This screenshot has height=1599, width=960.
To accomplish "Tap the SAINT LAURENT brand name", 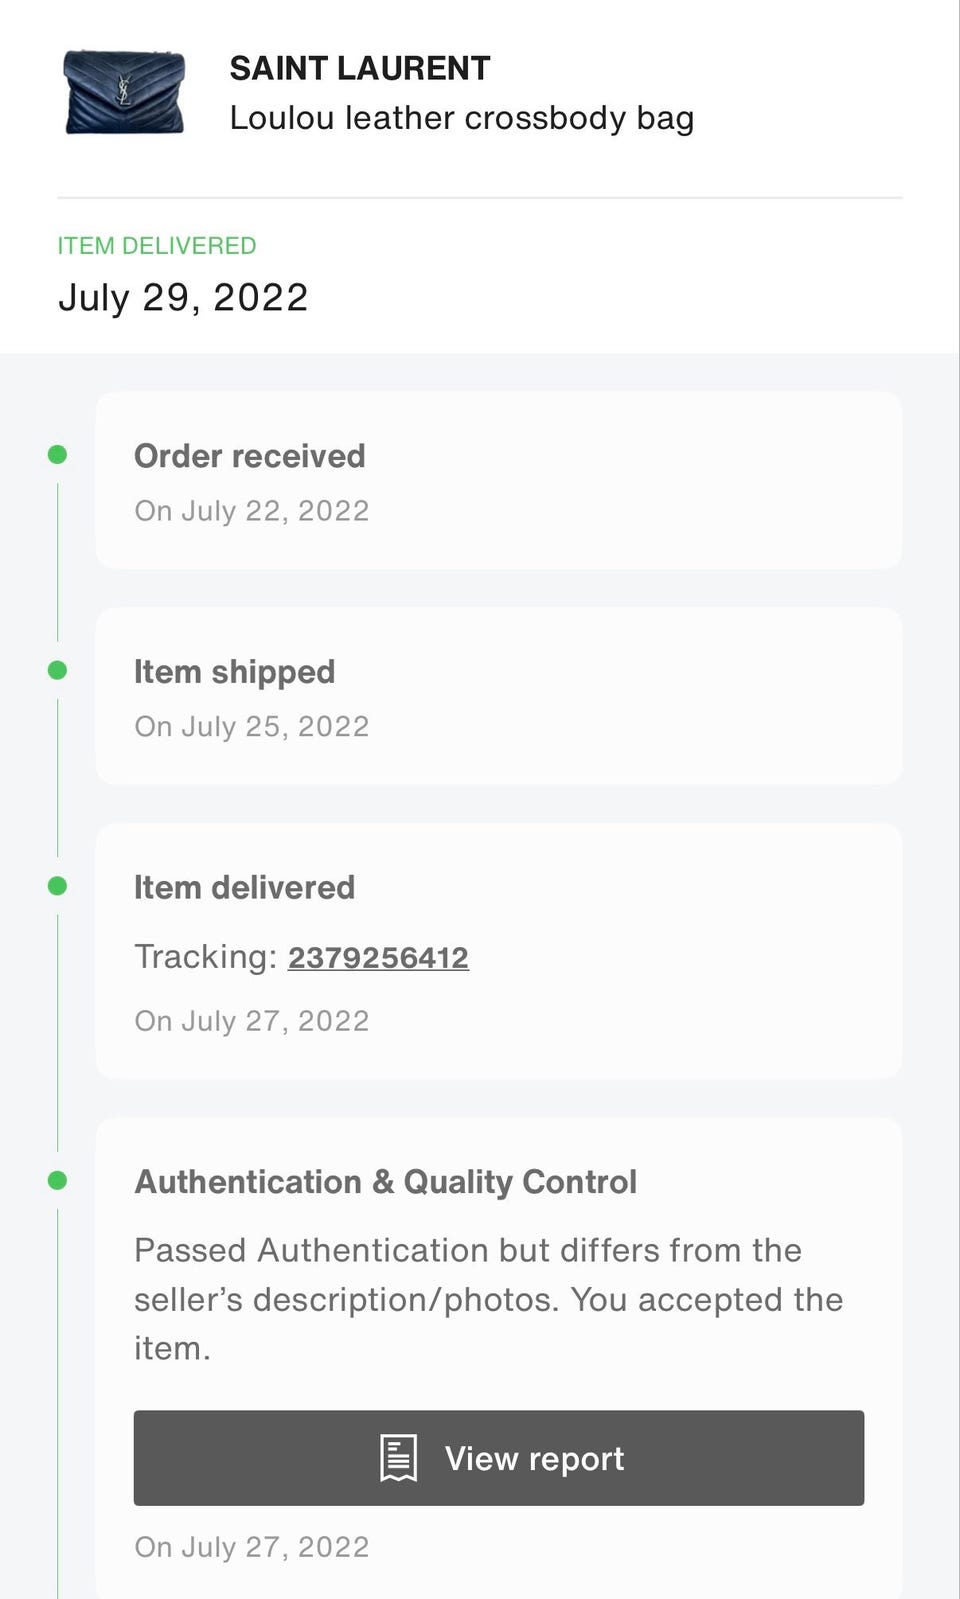I will (x=360, y=68).
